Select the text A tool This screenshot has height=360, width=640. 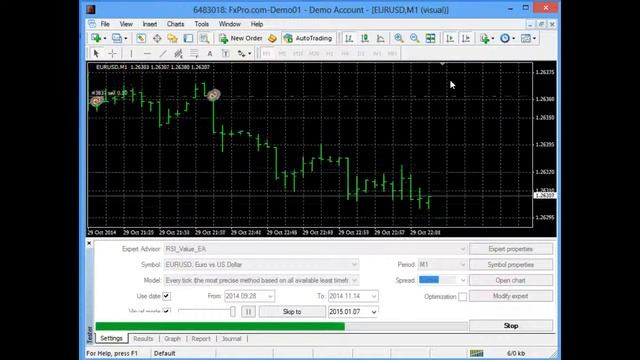coord(210,53)
